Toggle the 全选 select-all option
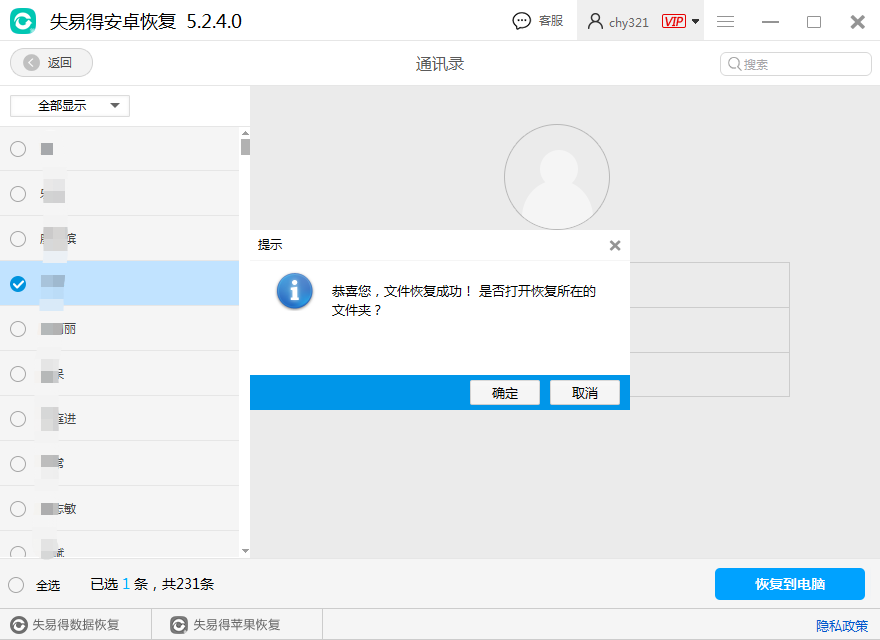880x640 pixels. [x=16, y=585]
